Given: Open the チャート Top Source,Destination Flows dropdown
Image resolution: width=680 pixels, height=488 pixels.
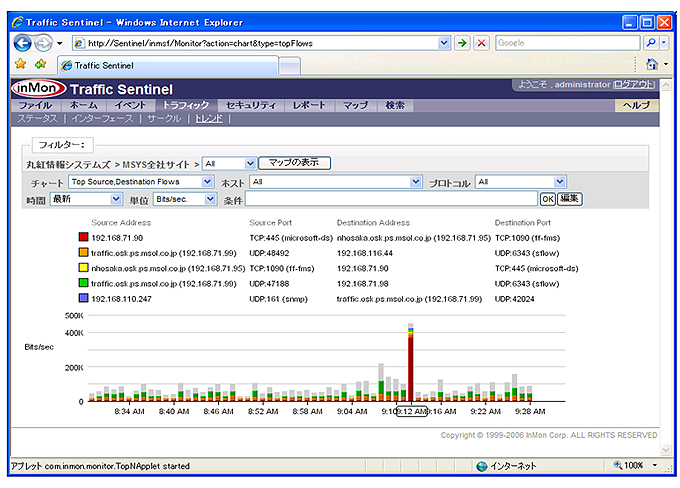Looking at the screenshot, I should click(x=141, y=182).
